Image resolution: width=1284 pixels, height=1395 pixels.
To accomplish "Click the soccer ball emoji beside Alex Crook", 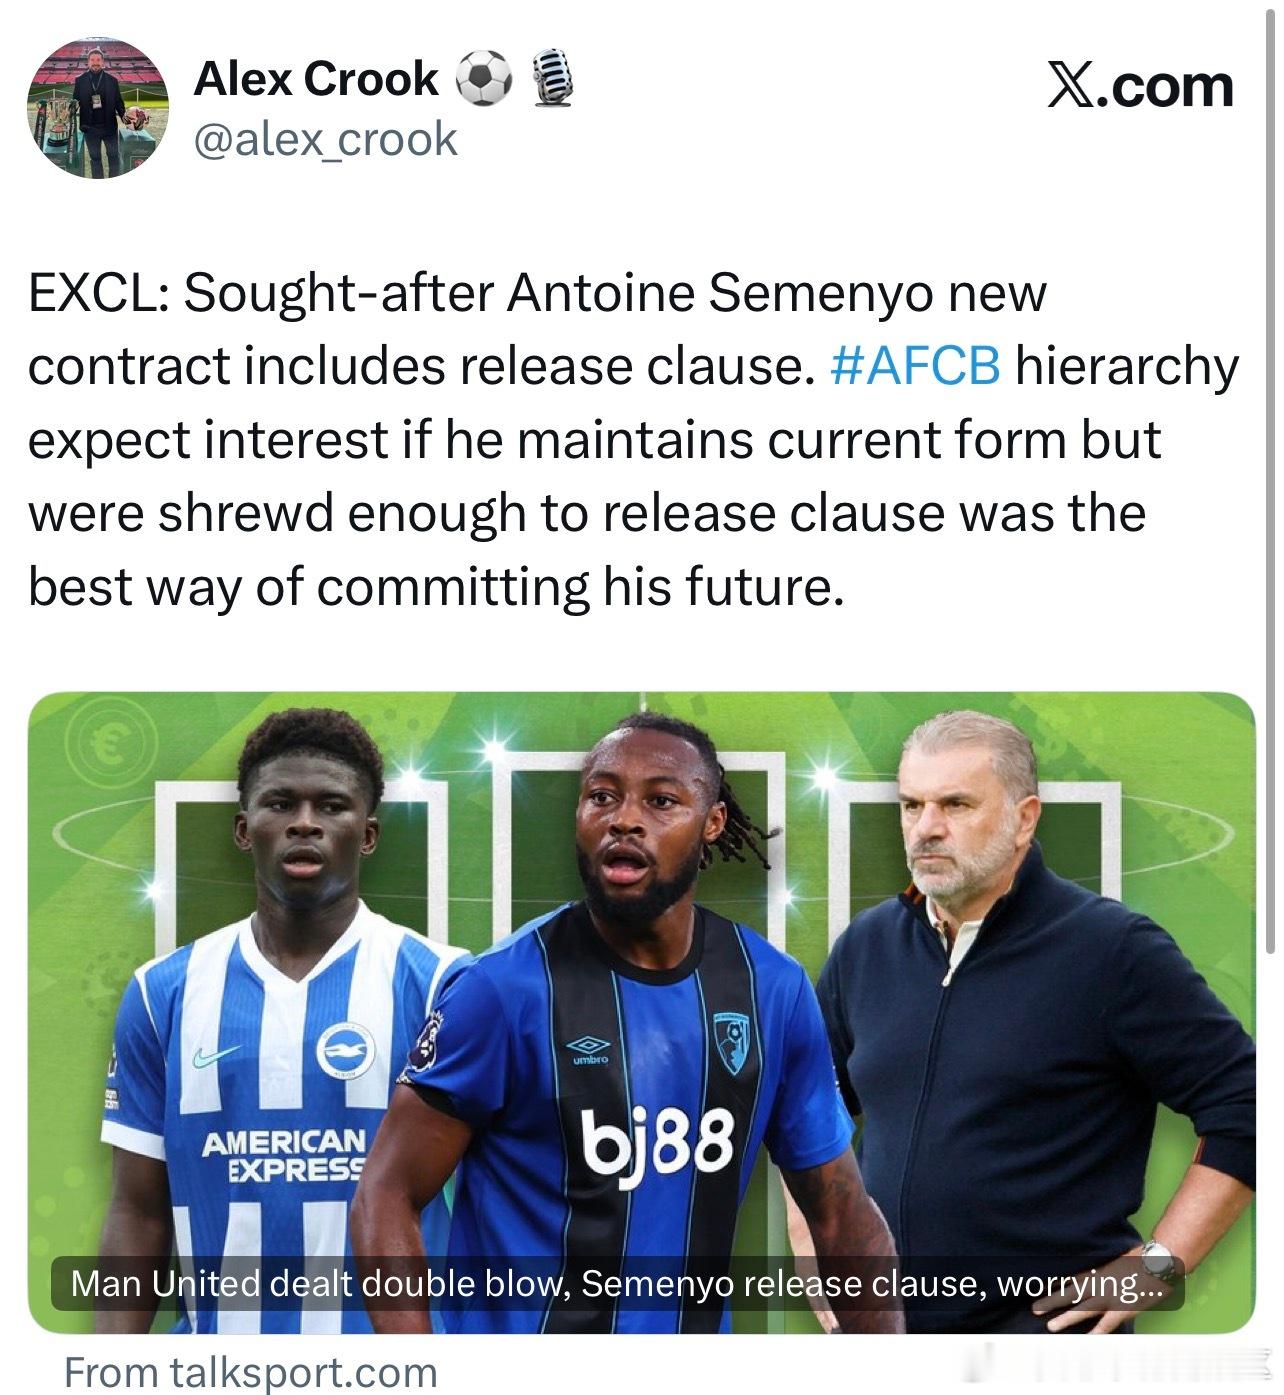I will tap(484, 79).
